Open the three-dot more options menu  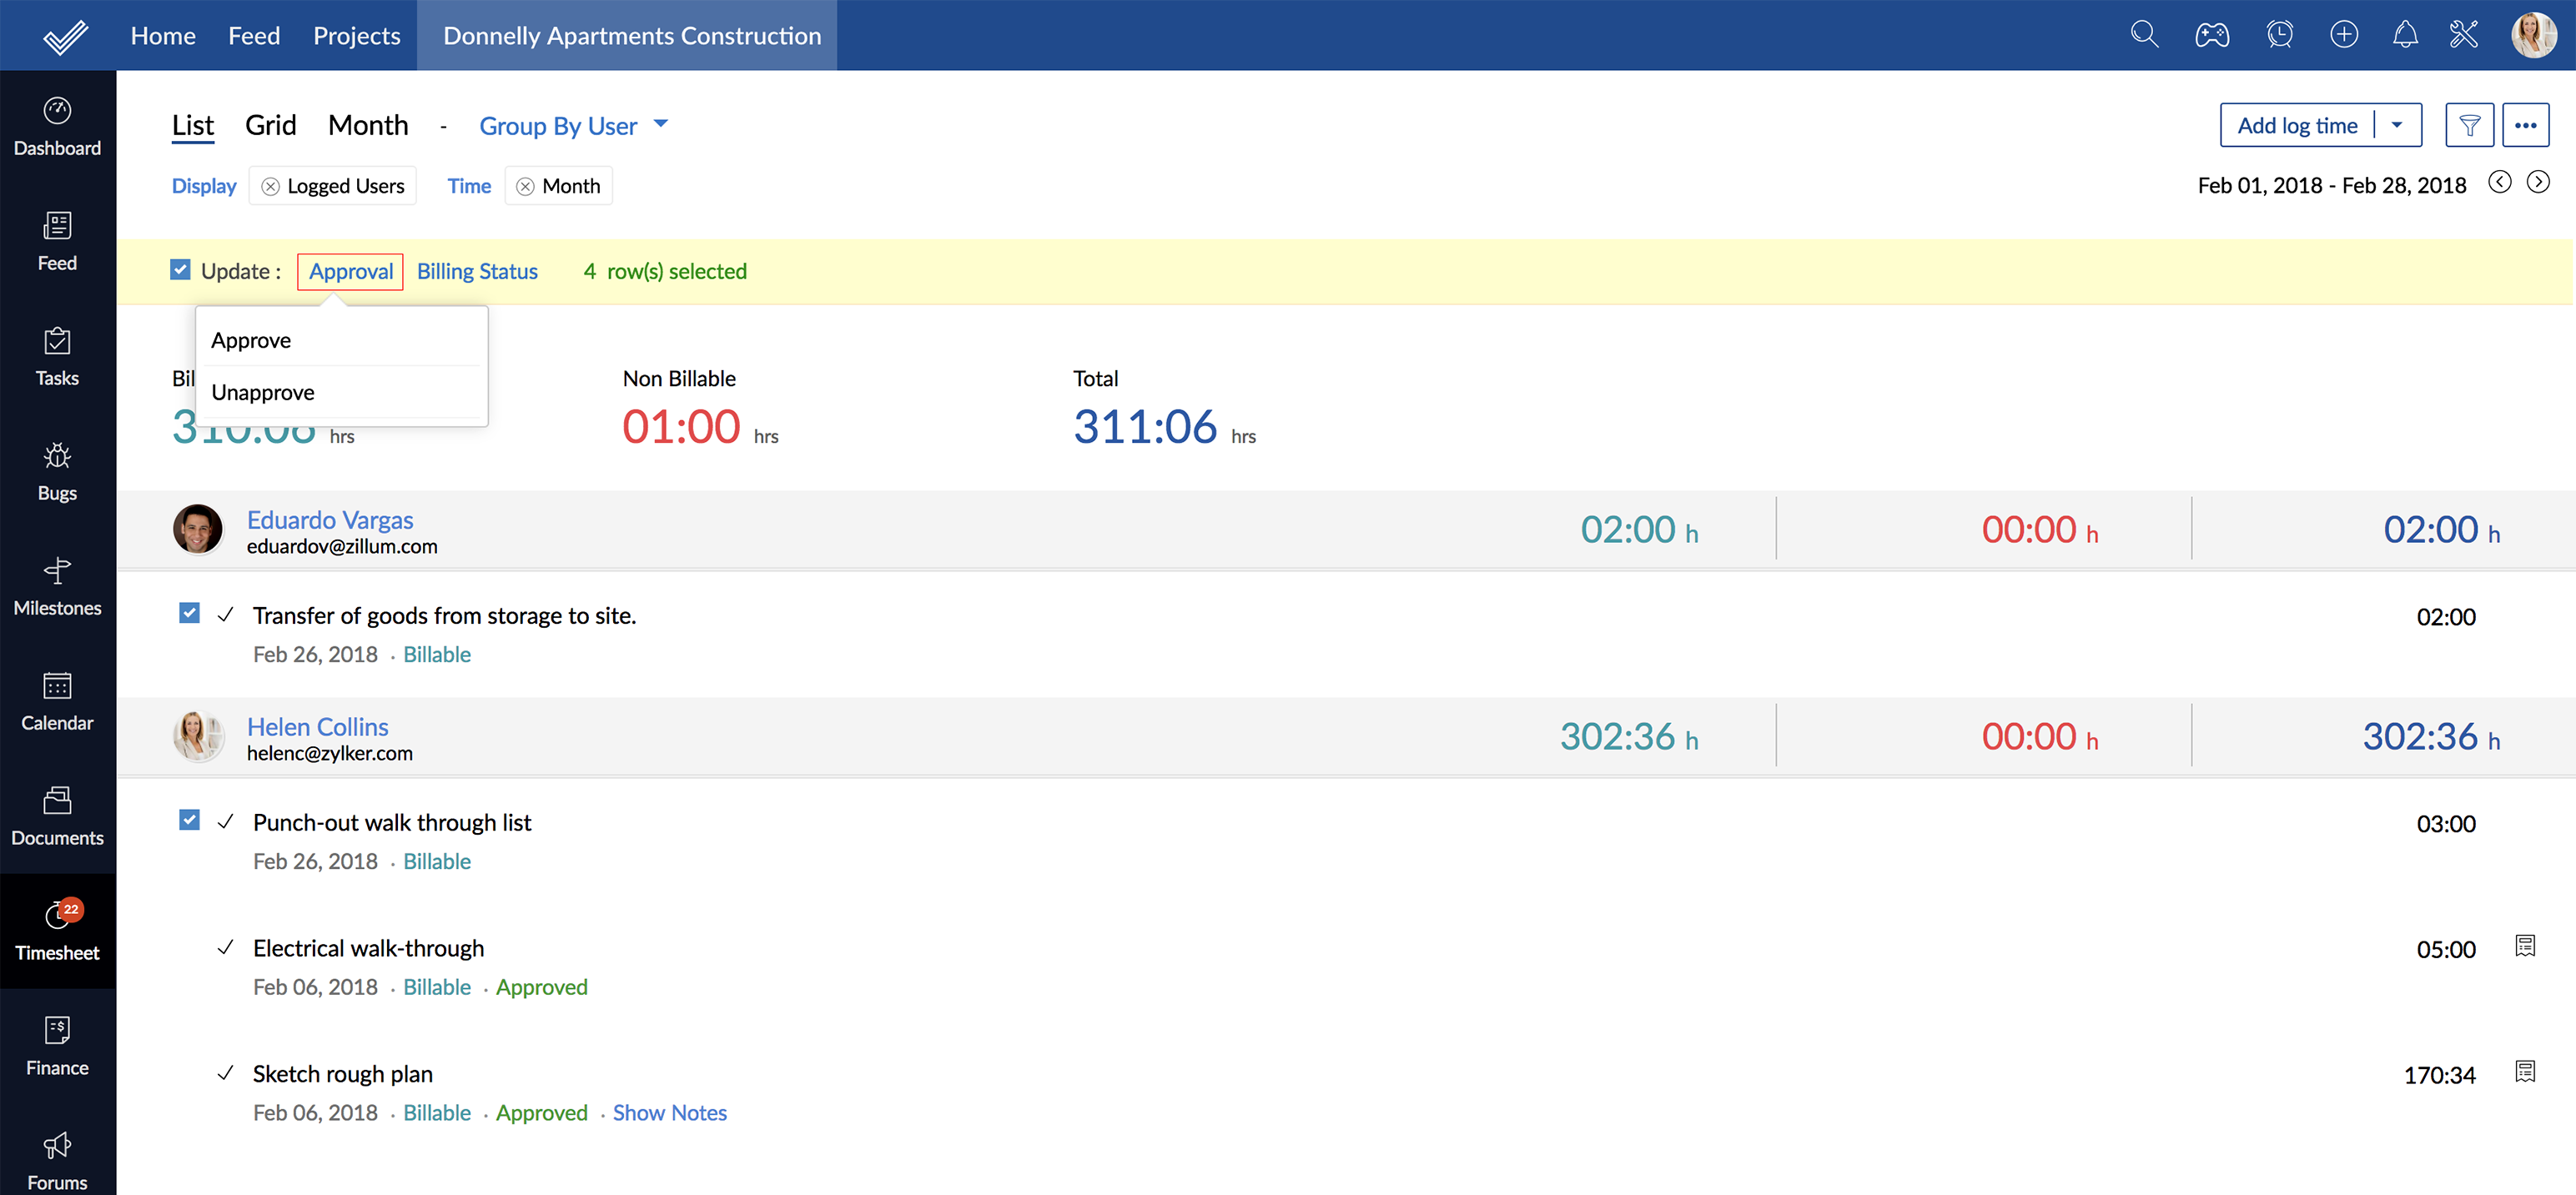pos(2525,125)
